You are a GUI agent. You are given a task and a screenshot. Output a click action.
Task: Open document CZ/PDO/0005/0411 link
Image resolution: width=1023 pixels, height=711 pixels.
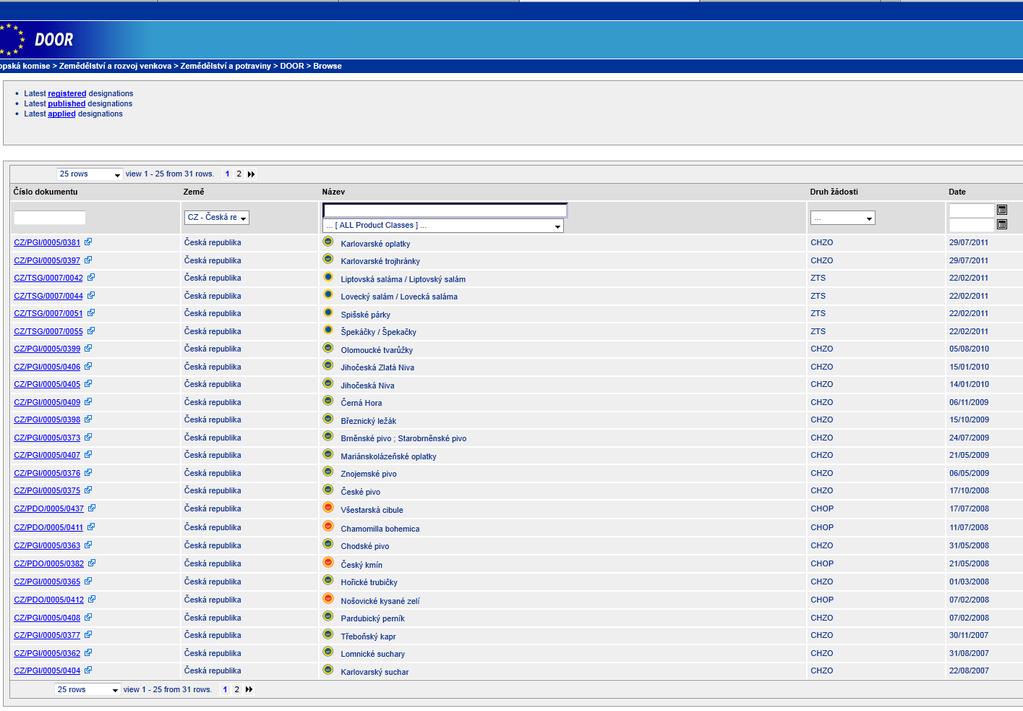(49, 527)
